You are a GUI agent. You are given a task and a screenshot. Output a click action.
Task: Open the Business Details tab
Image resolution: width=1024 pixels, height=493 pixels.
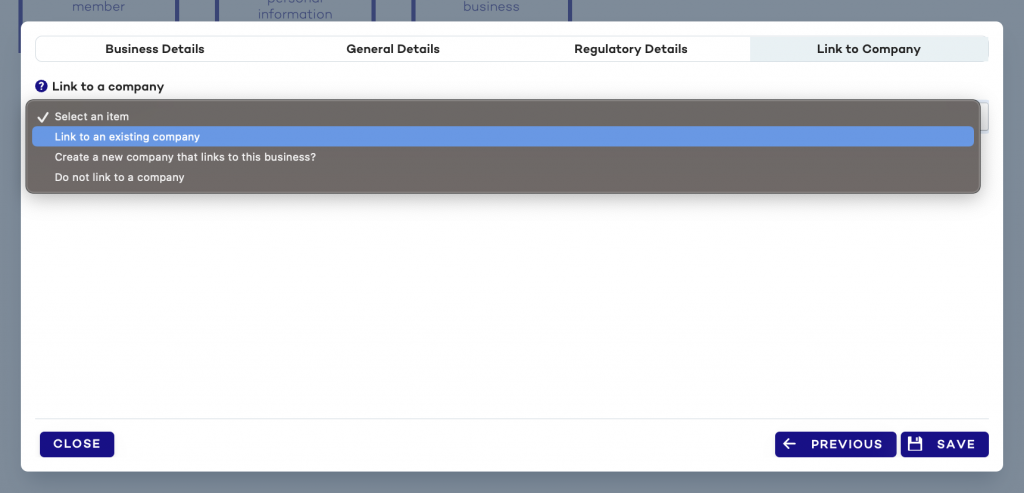click(x=155, y=49)
